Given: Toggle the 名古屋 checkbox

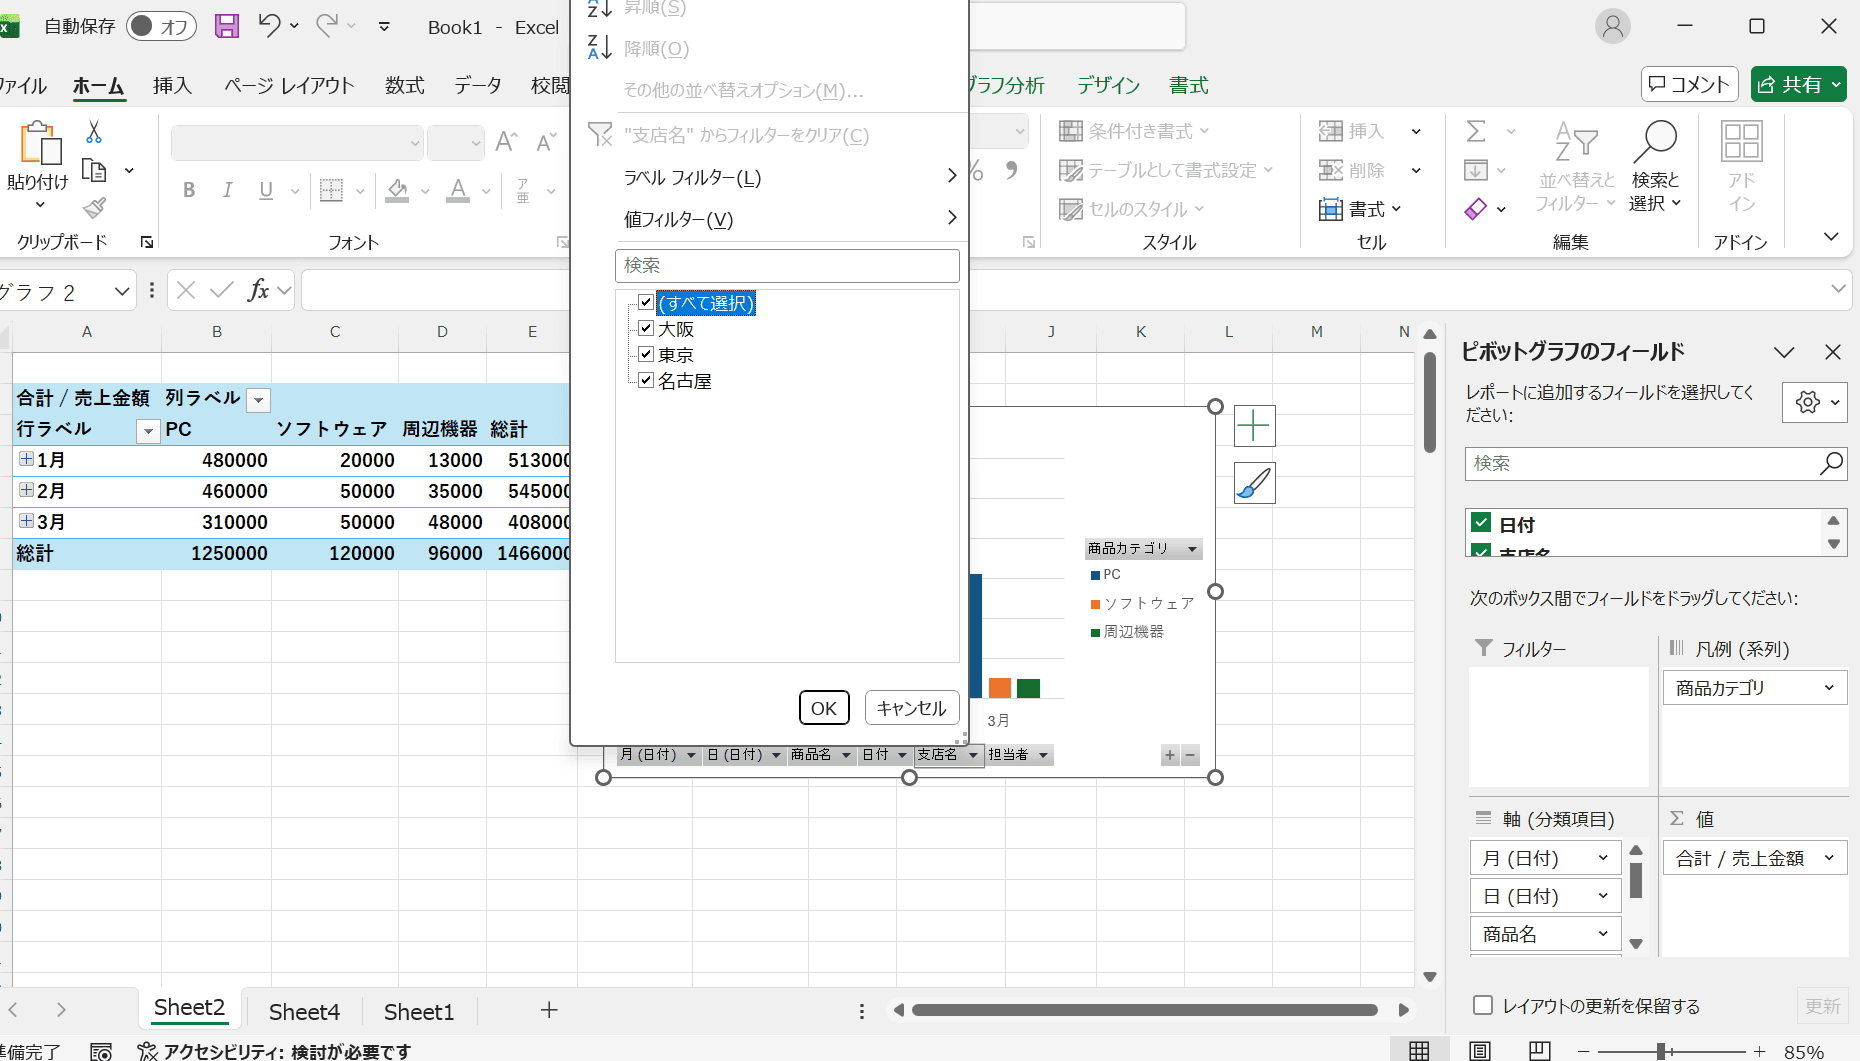Looking at the screenshot, I should pos(646,380).
